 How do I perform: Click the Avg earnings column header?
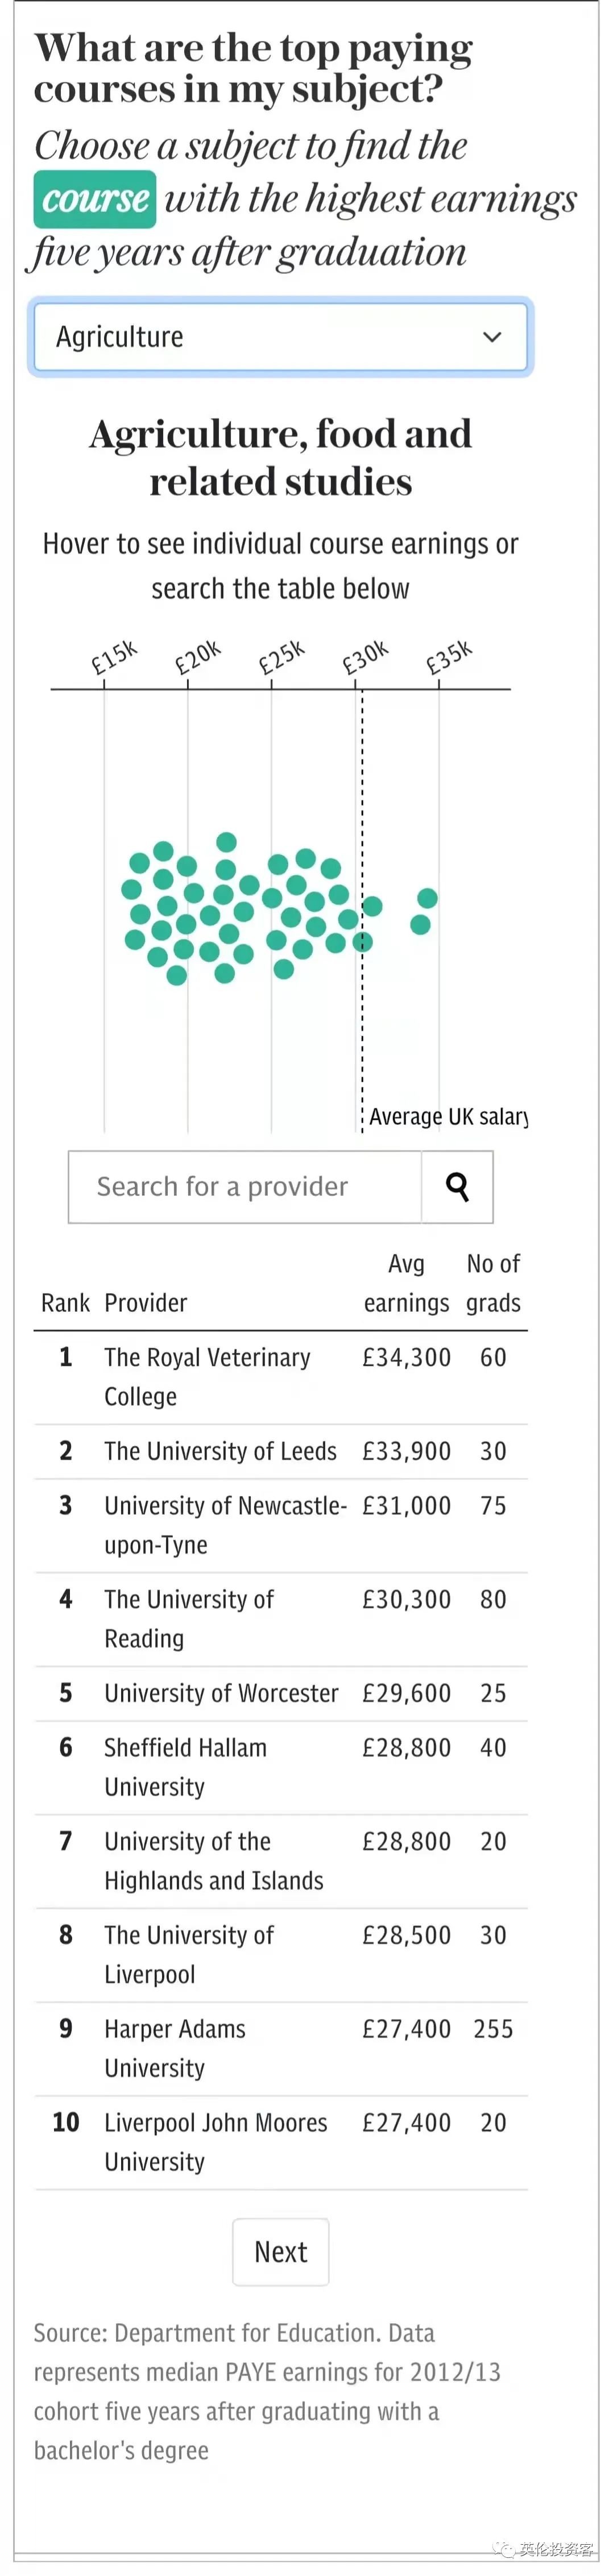[x=406, y=1283]
